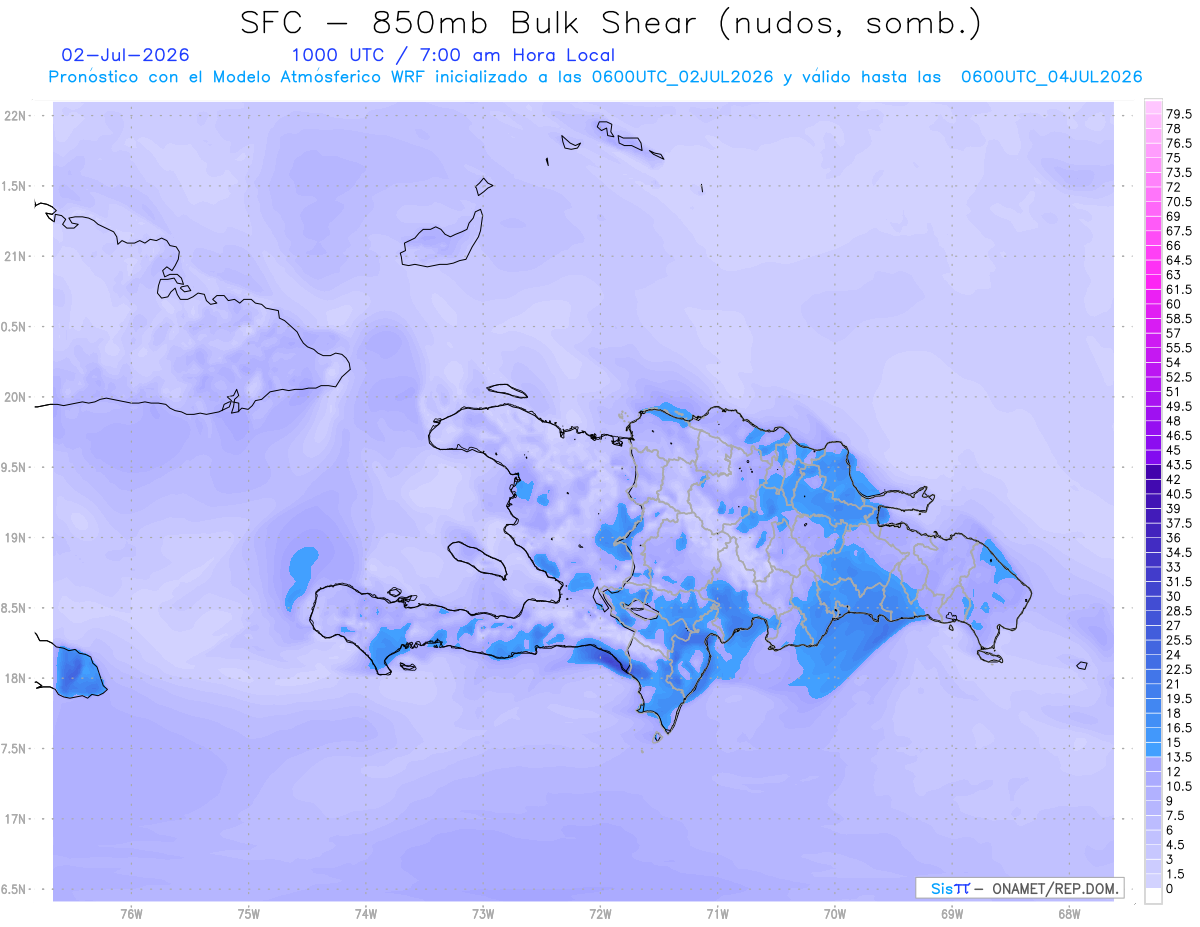Click the legend value '33'

(1174, 567)
